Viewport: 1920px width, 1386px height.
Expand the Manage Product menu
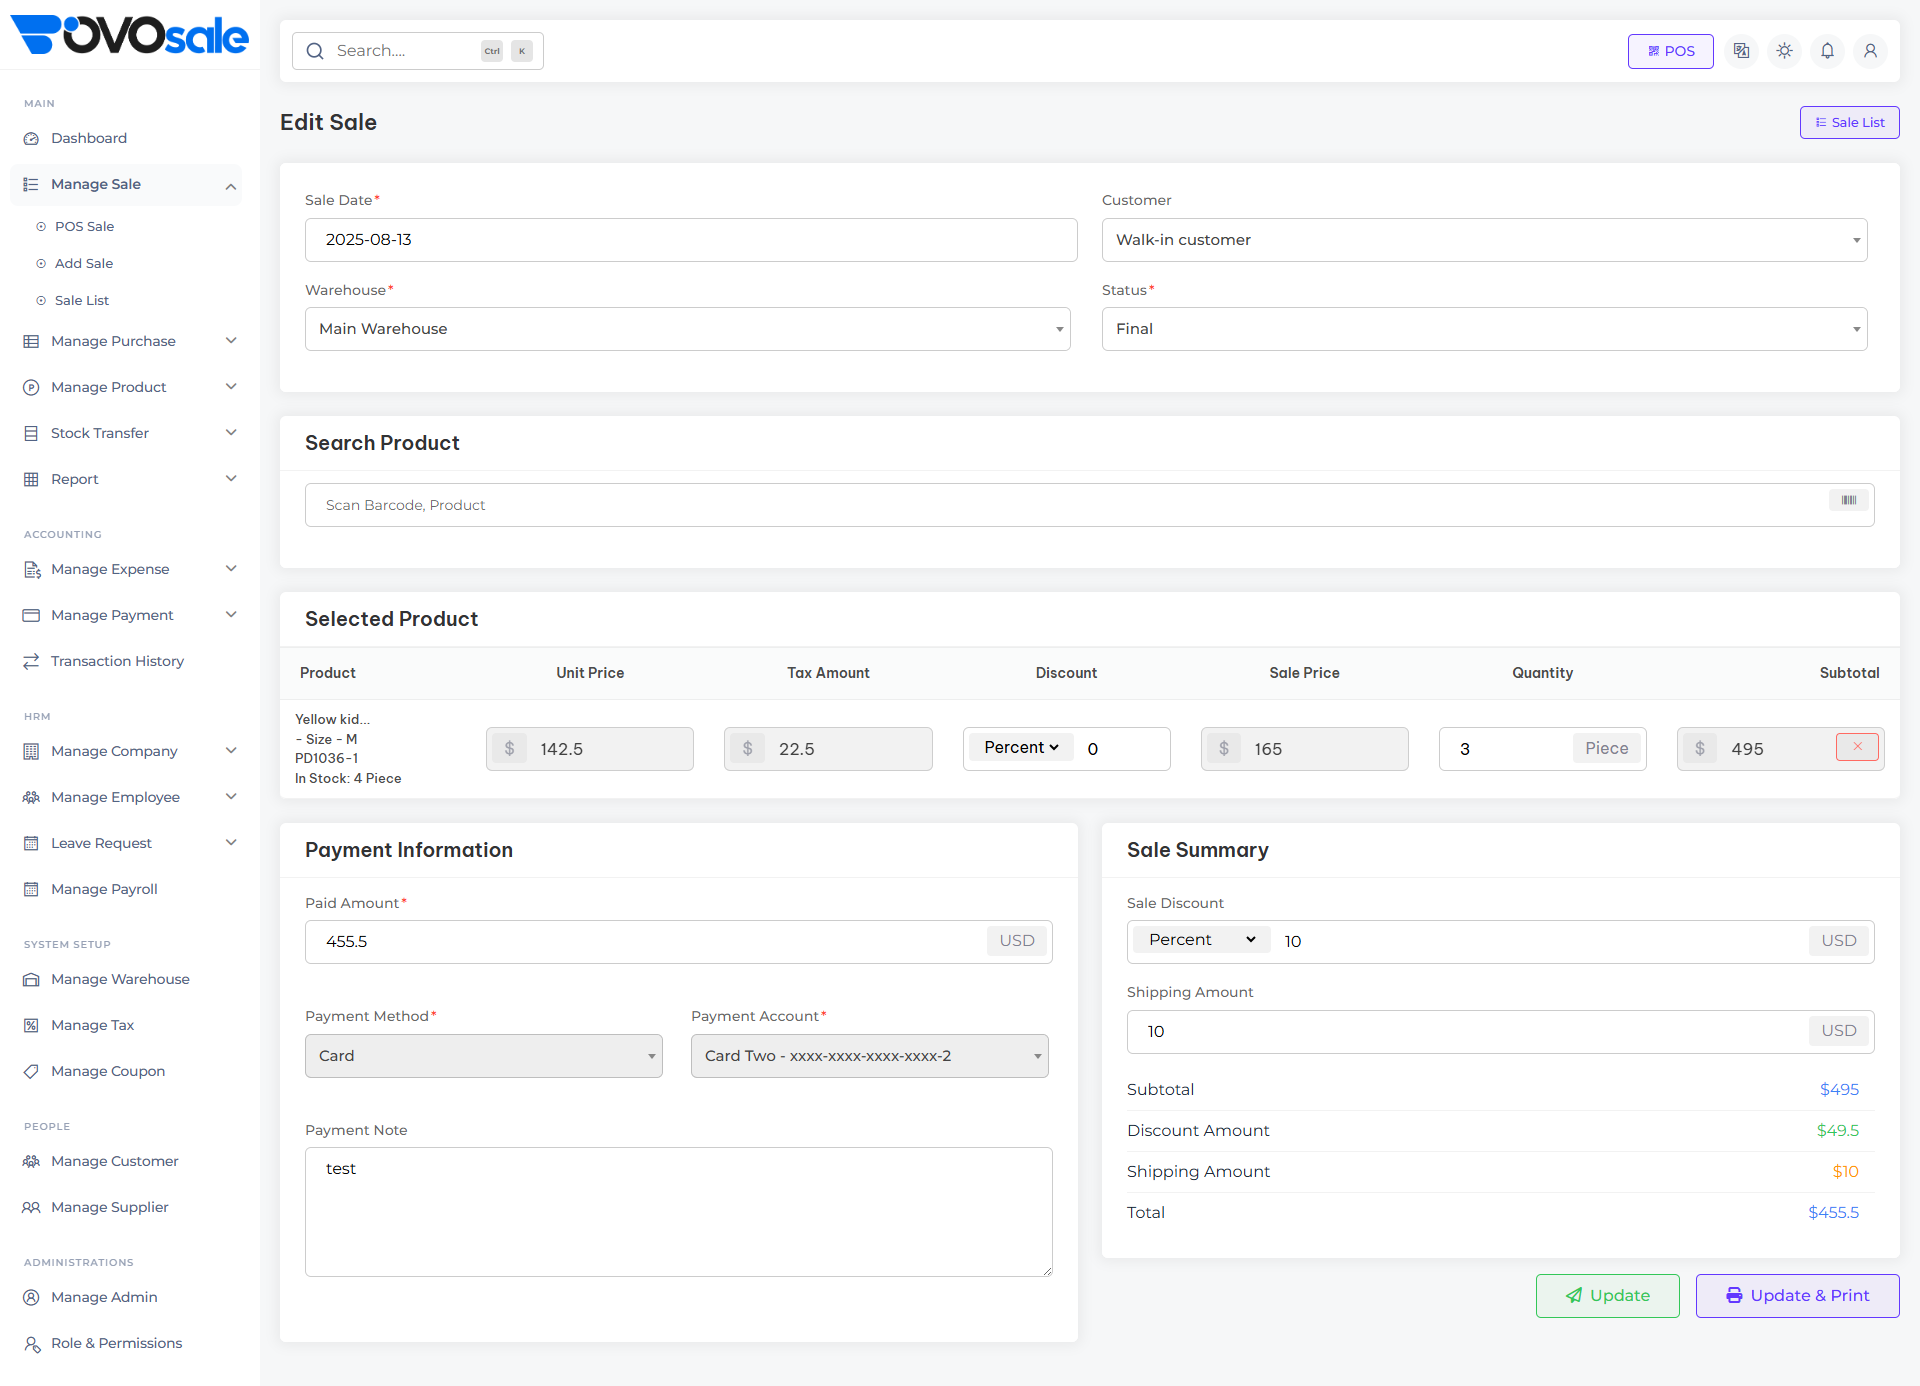point(126,387)
